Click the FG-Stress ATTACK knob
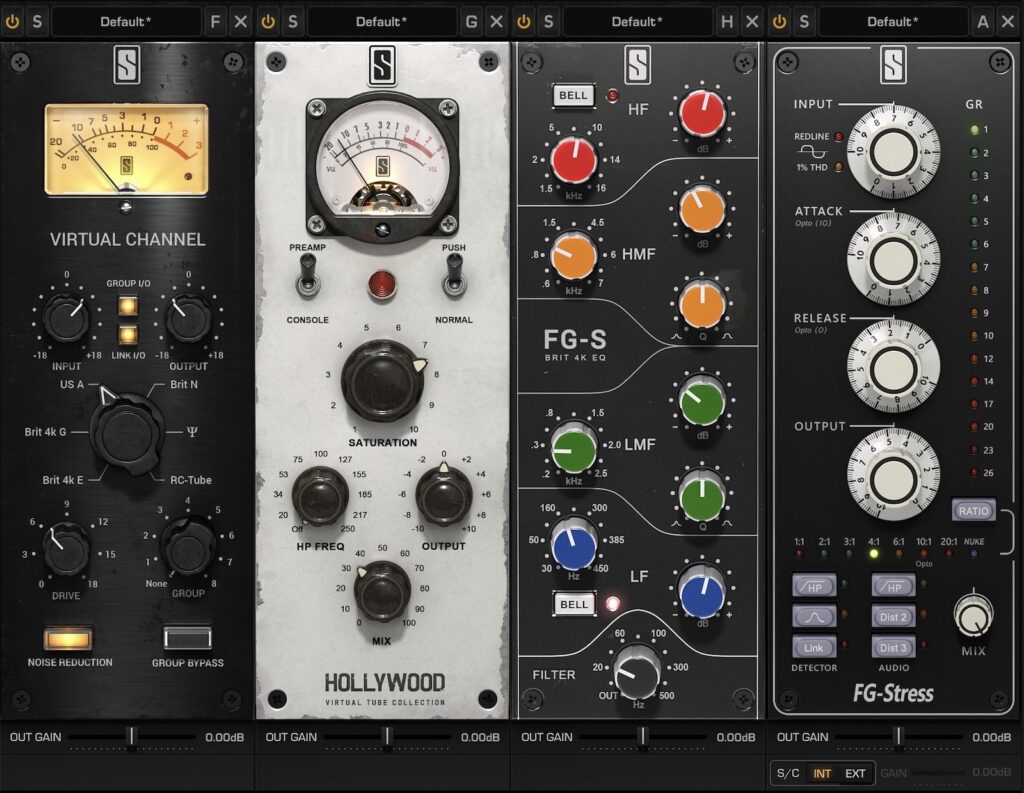The width and height of the screenshot is (1024, 793). [893, 259]
